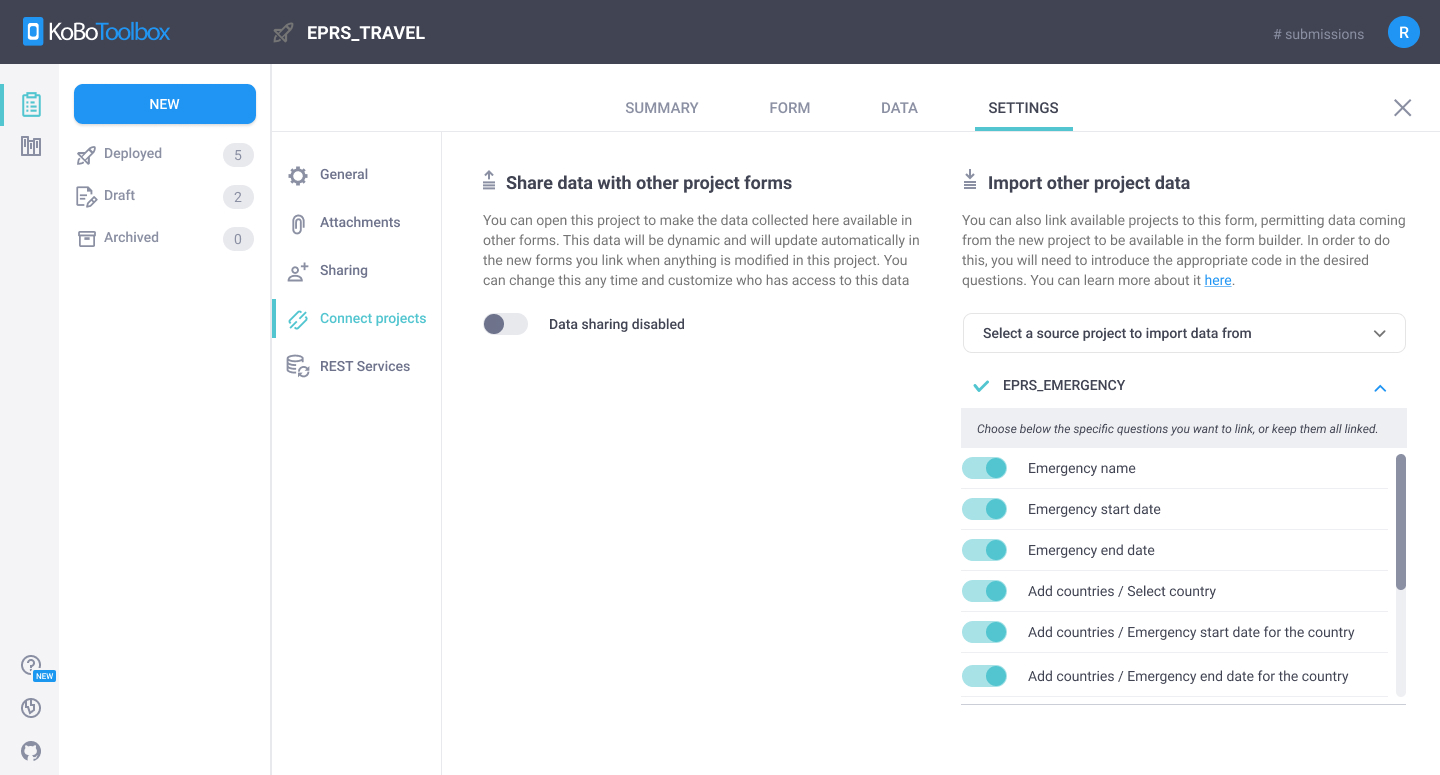Click the NEW button

coord(164,103)
